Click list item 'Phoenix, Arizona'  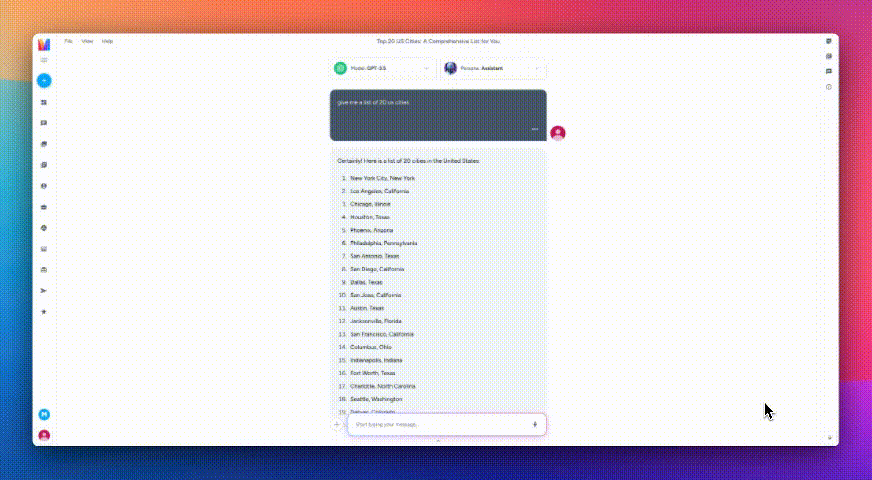pyautogui.click(x=371, y=230)
